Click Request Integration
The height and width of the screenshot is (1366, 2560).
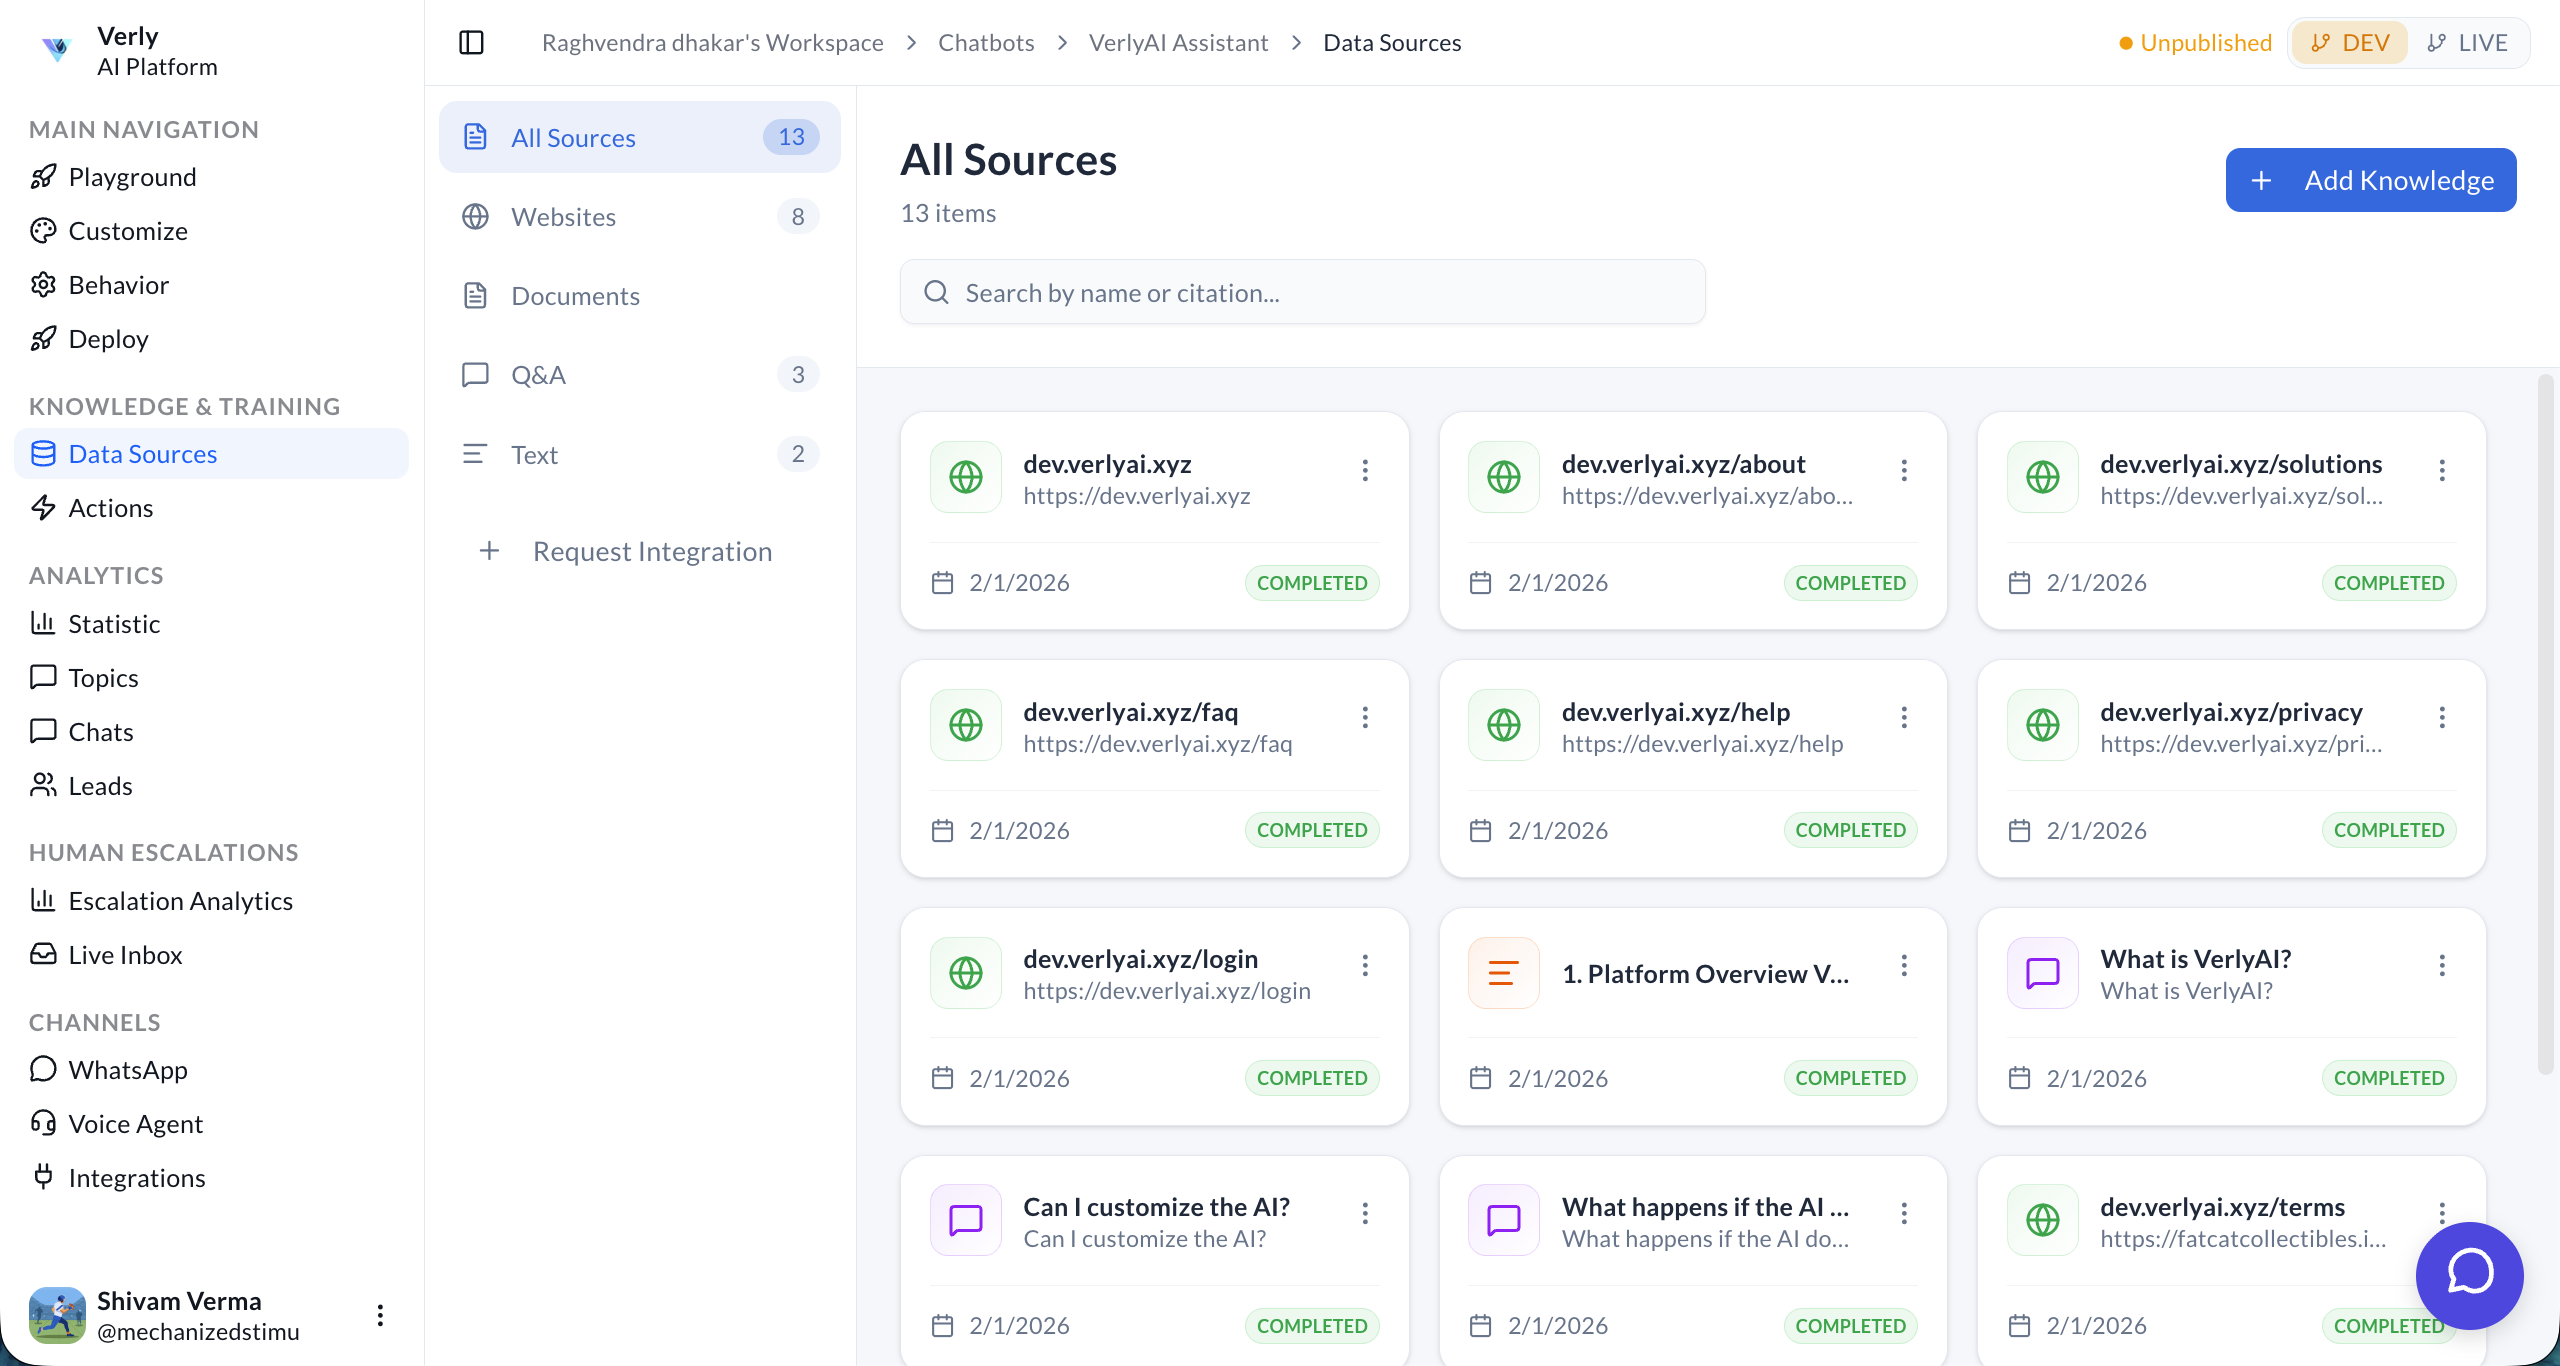628,551
